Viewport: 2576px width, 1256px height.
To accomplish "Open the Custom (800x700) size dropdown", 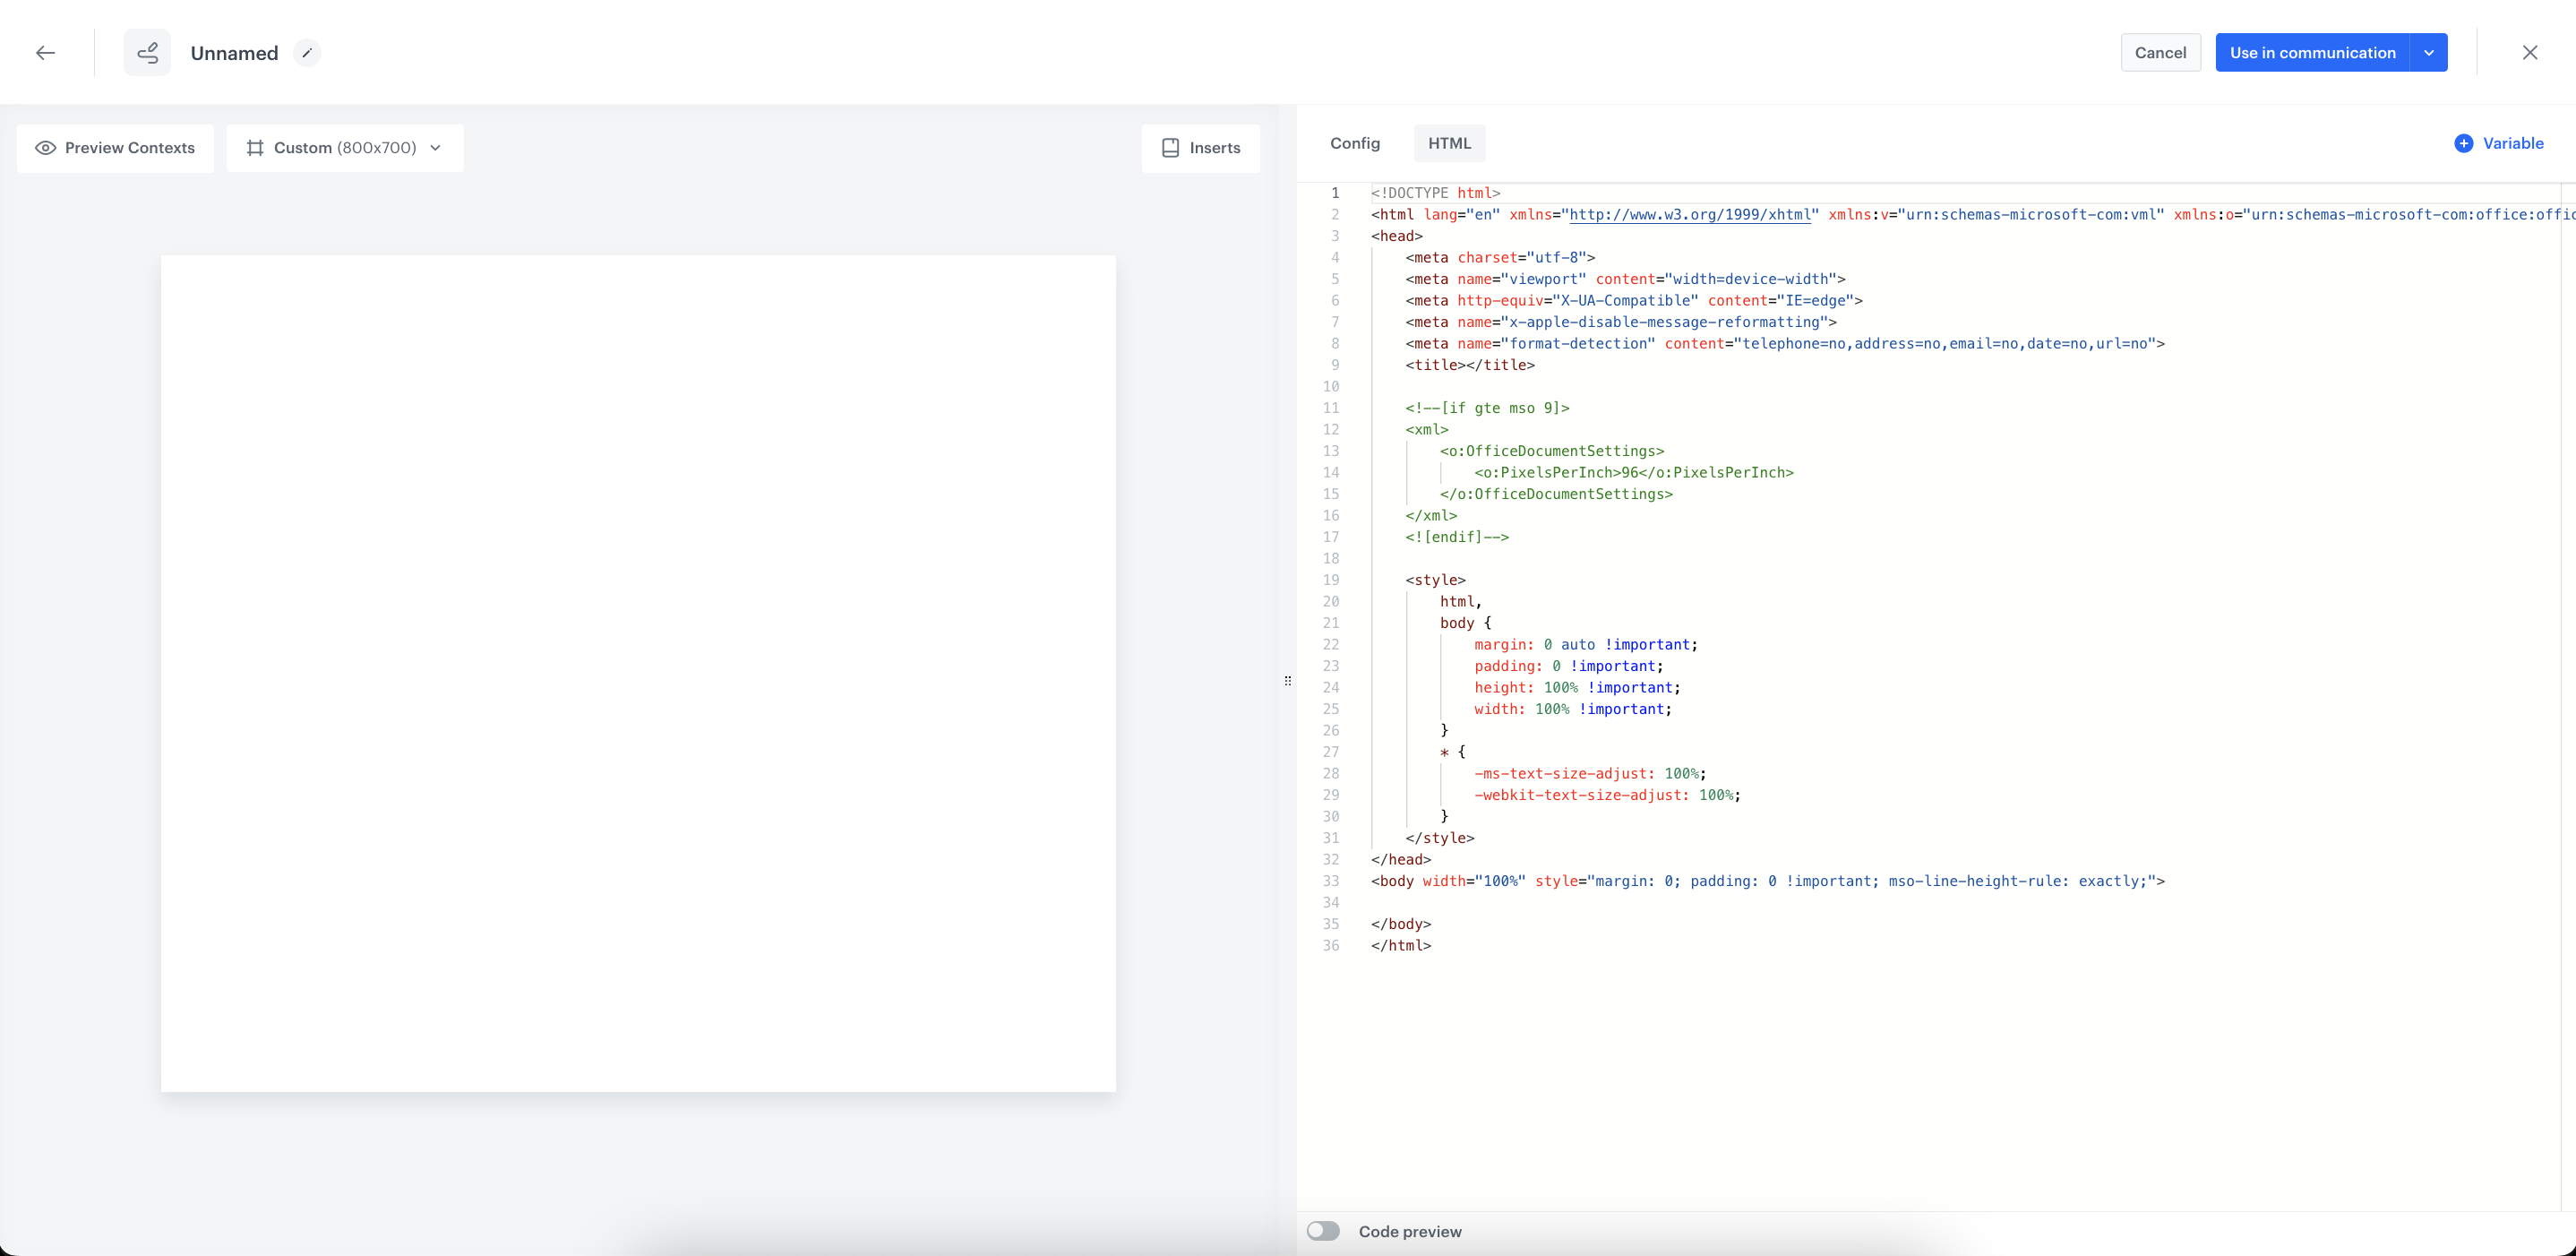I will (435, 147).
